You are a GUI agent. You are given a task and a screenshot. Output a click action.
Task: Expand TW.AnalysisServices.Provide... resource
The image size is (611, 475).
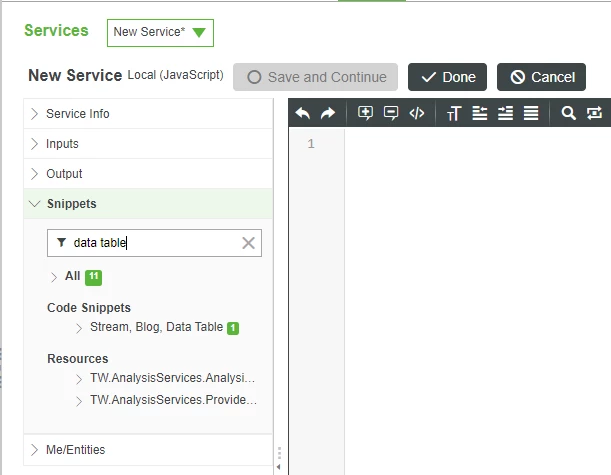pyautogui.click(x=79, y=401)
